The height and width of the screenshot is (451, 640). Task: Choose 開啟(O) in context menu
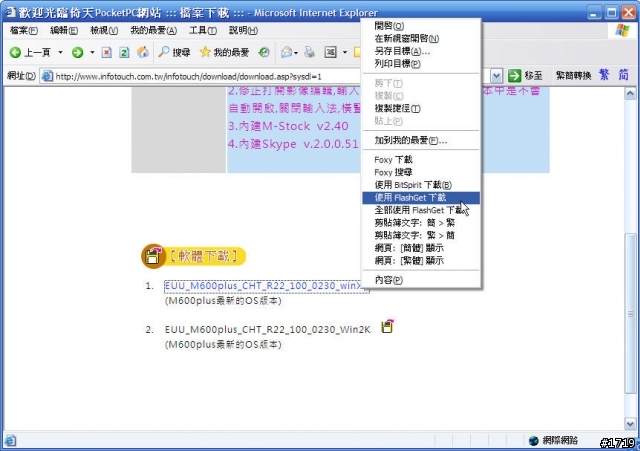pyautogui.click(x=421, y=26)
